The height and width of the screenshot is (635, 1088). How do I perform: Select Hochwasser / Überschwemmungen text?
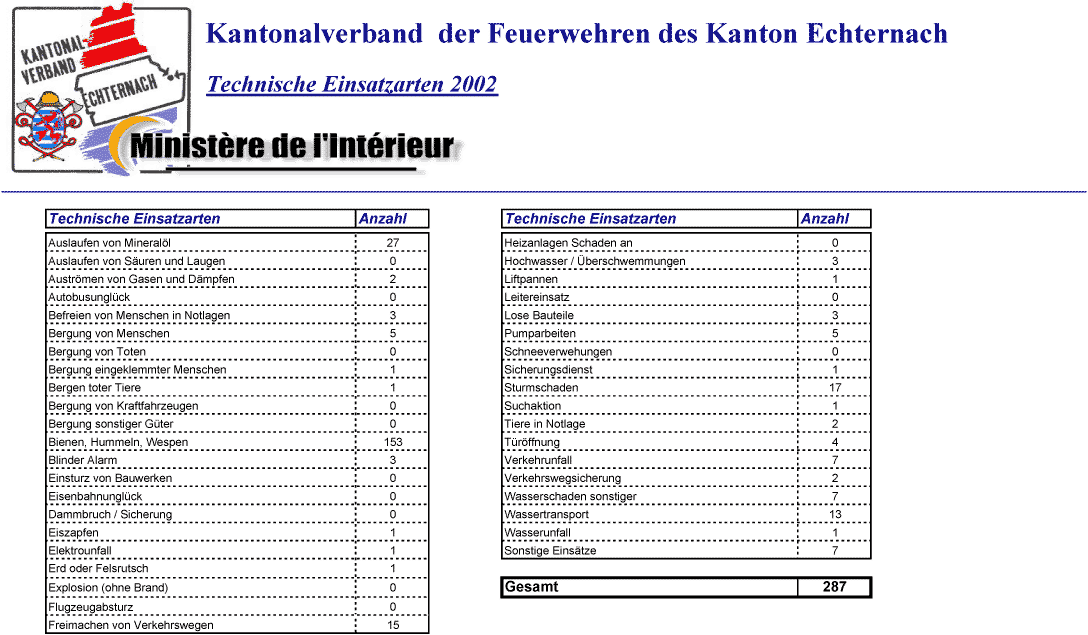pos(595,261)
